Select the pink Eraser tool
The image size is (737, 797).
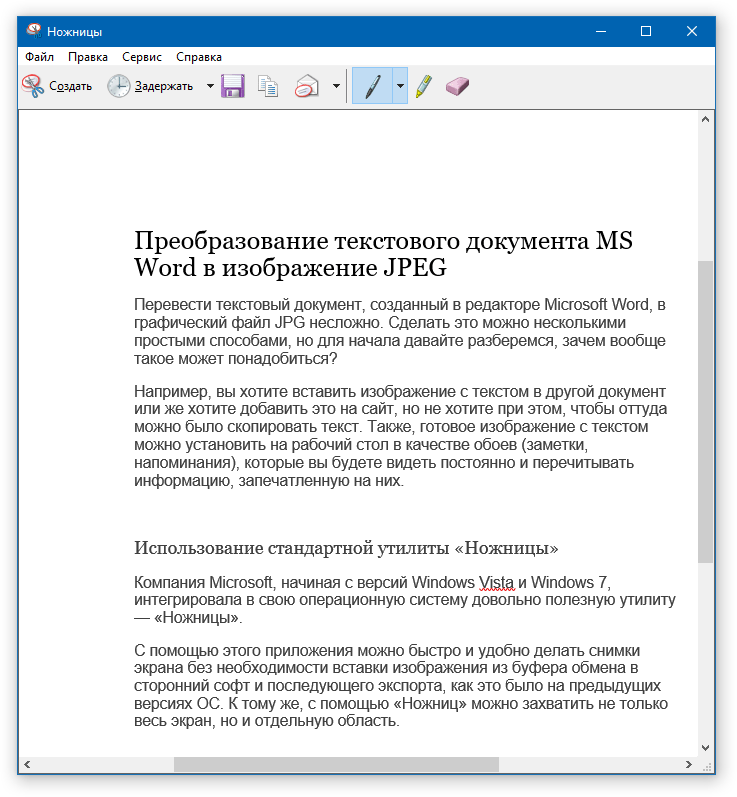click(x=456, y=87)
